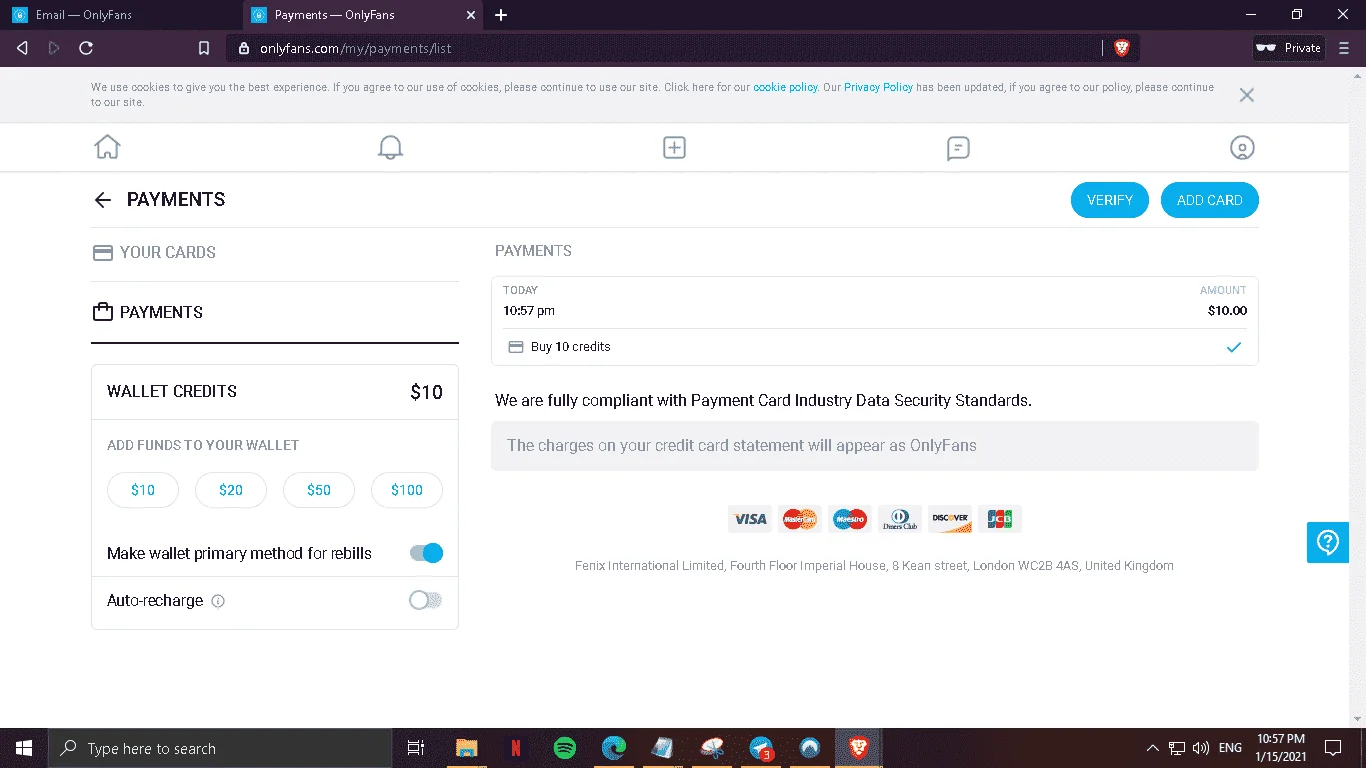Open the volume control
Screen dimensions: 1366x768
tap(1201, 748)
